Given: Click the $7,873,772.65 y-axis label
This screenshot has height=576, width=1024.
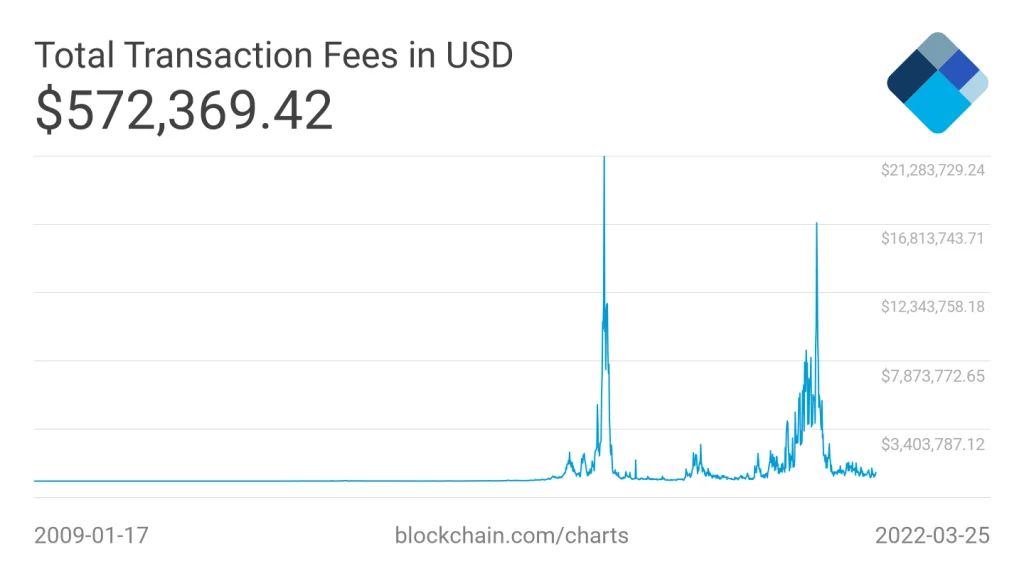Looking at the screenshot, I should pyautogui.click(x=932, y=376).
